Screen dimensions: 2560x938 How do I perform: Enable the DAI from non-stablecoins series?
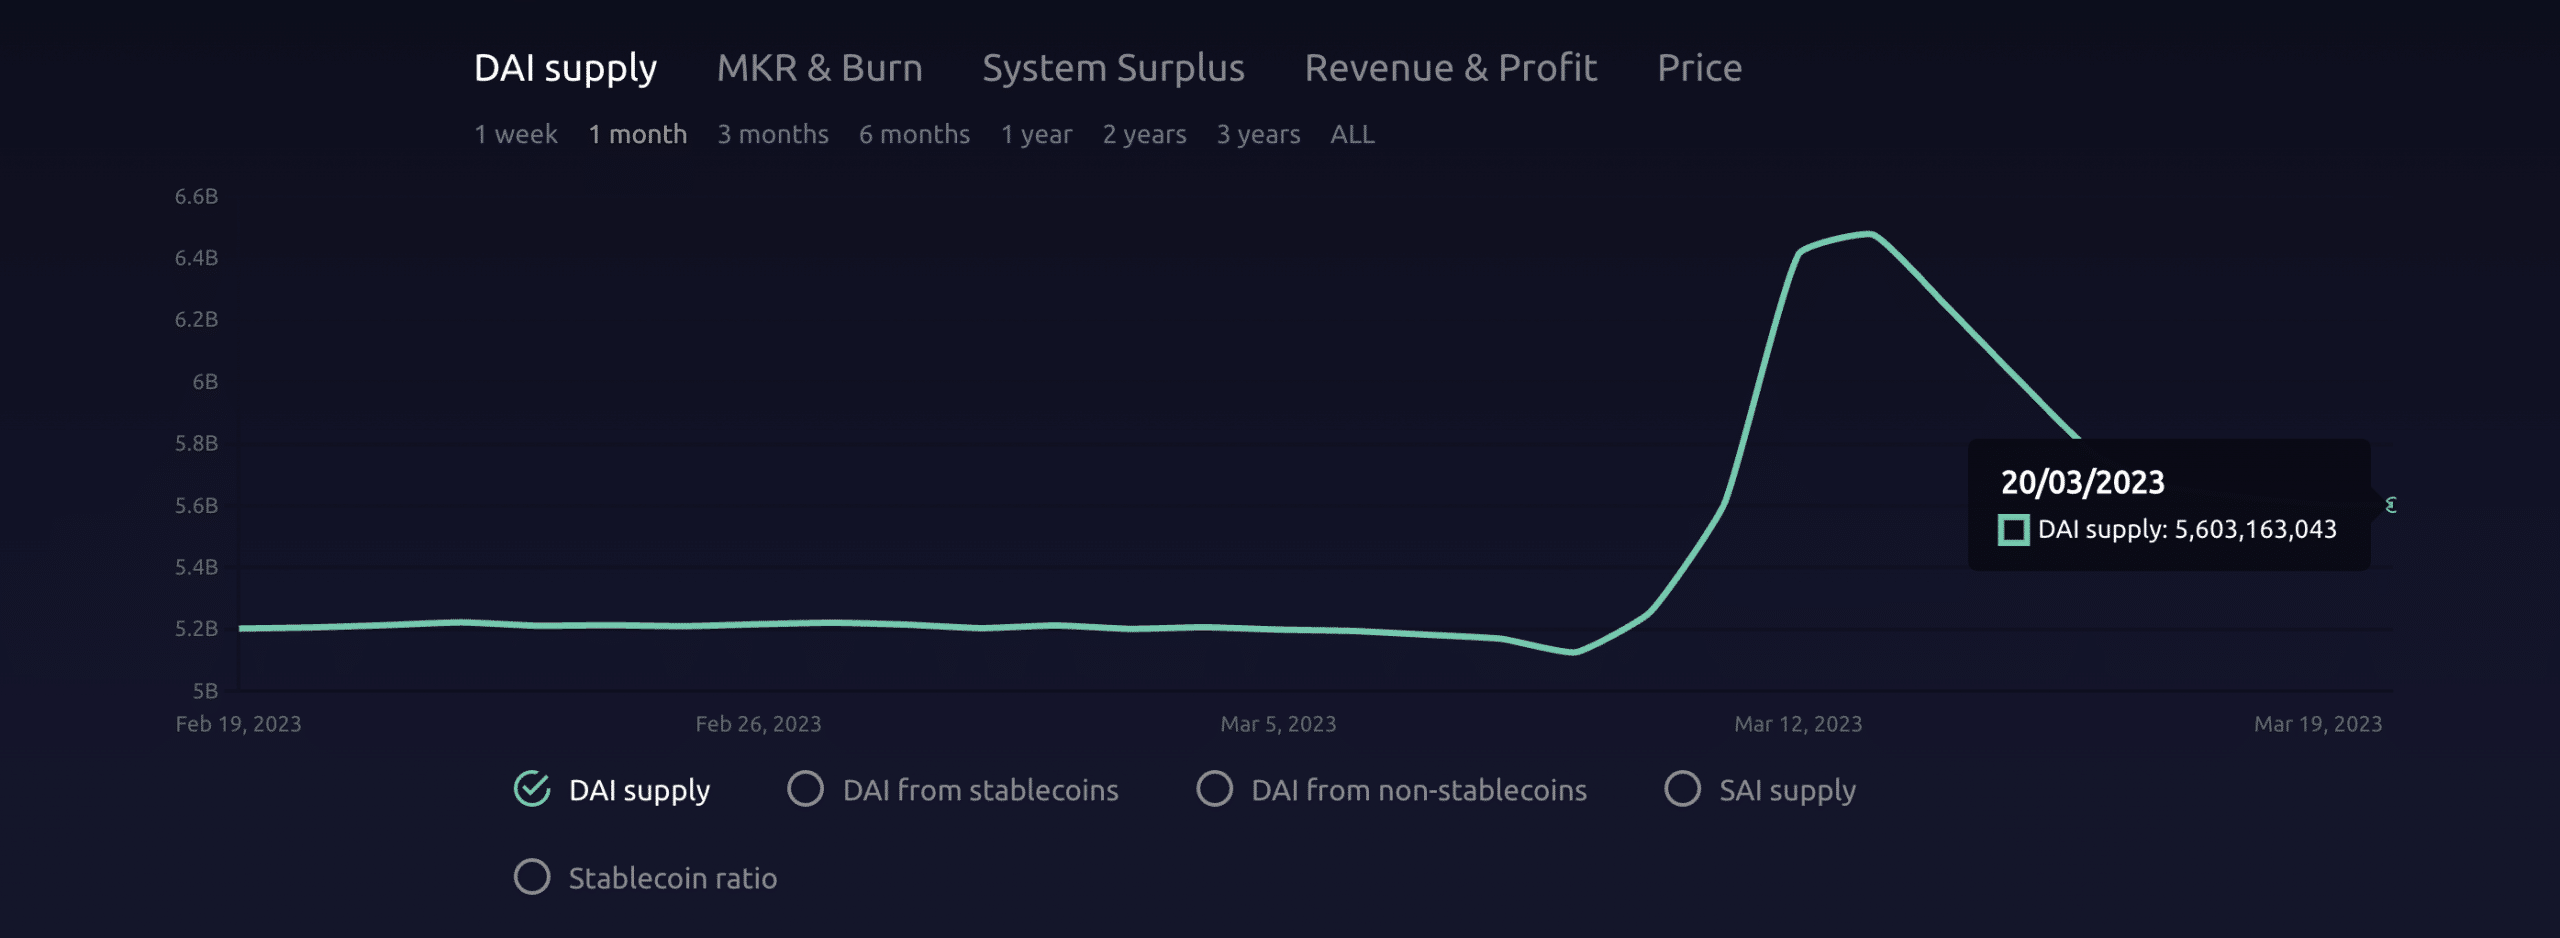tap(1215, 790)
